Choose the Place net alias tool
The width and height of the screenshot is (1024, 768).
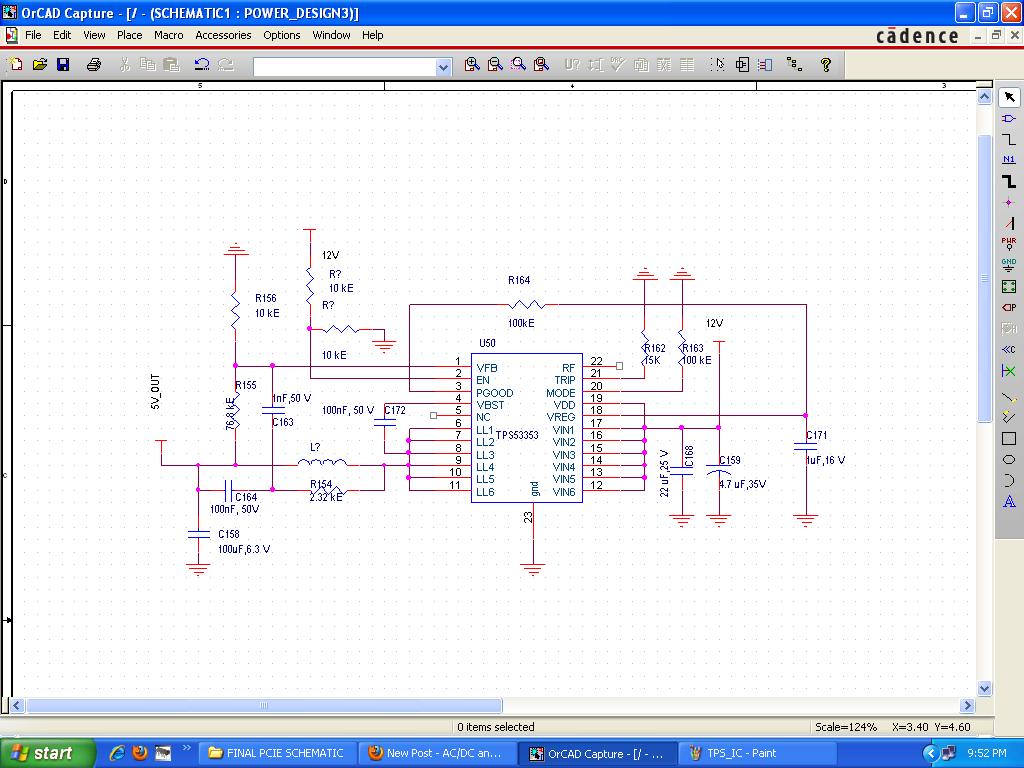1009,161
